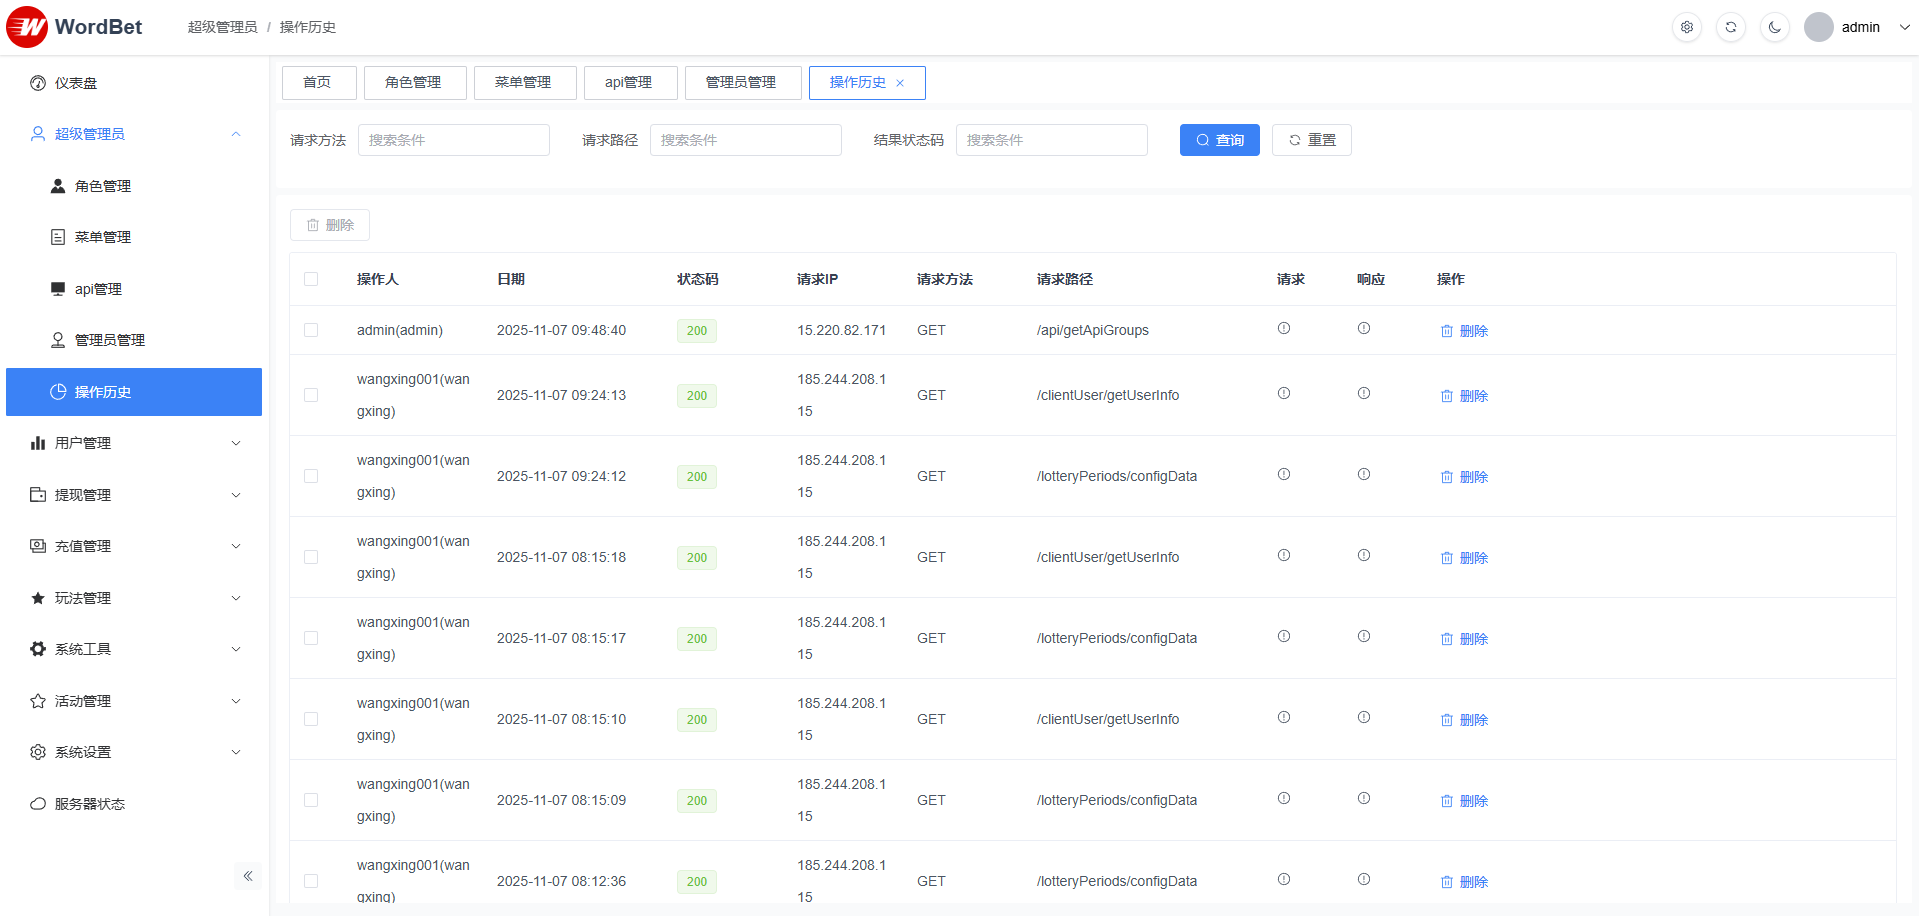Check the row dated 2025-11-07 09:24:13
1919x916 pixels.
point(311,395)
